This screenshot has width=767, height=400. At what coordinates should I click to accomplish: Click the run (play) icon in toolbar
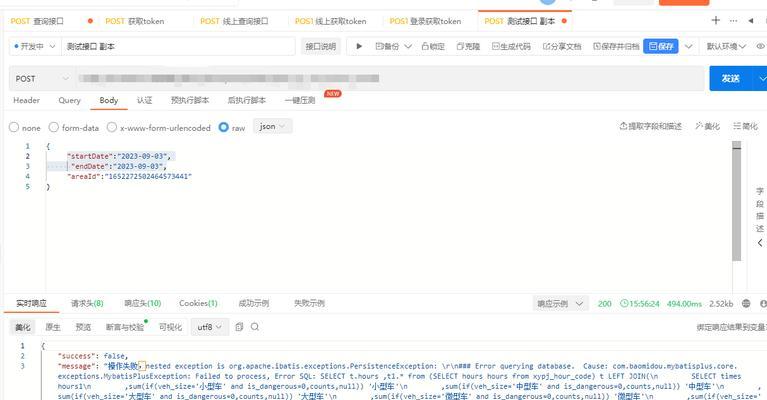(x=359, y=46)
